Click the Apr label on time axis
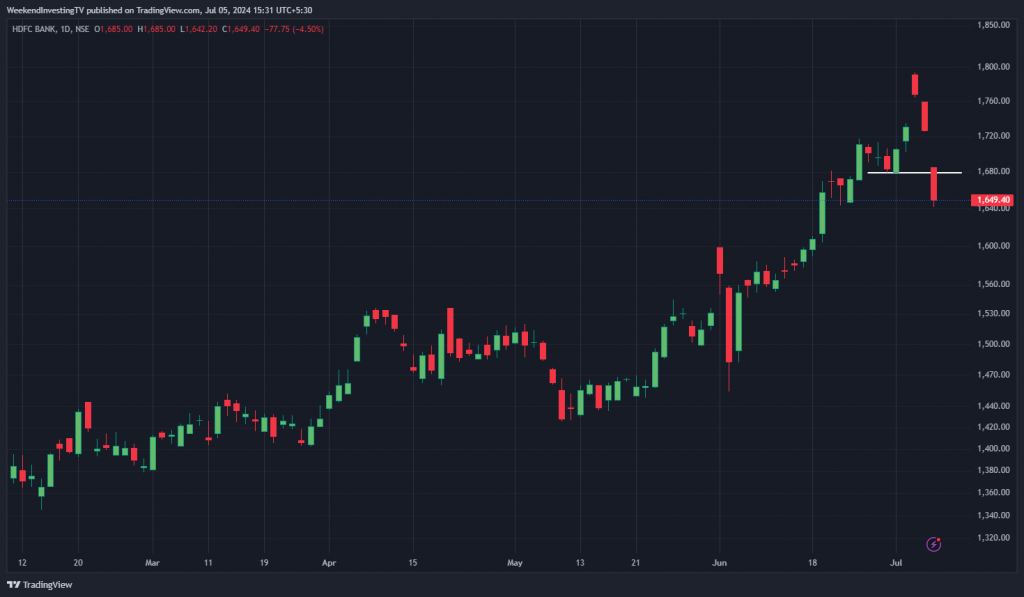The image size is (1024, 597). 329,562
